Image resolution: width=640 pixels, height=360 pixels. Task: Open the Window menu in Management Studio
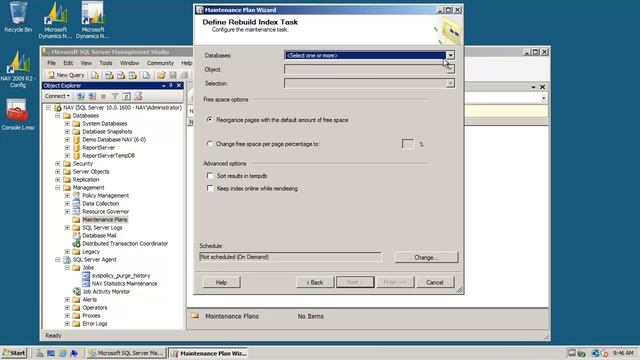click(129, 63)
